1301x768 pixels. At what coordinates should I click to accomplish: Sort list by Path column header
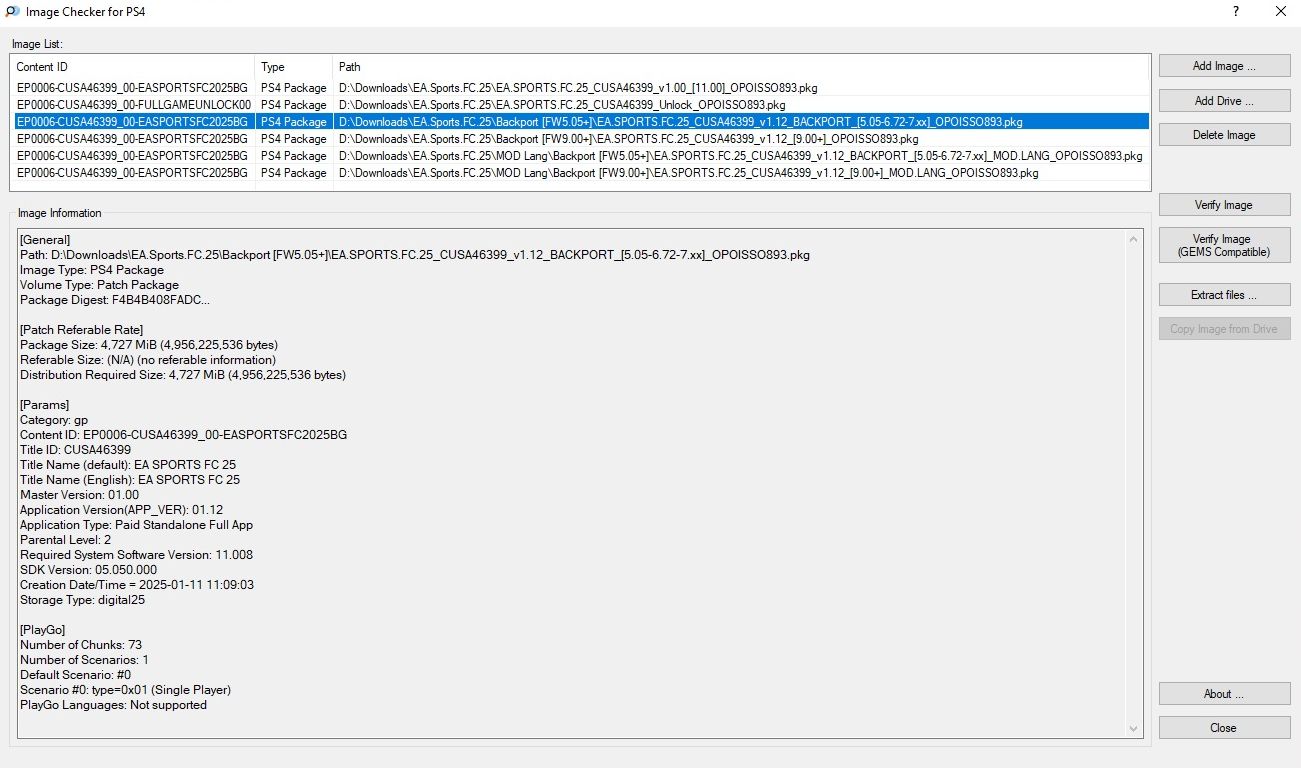point(741,67)
